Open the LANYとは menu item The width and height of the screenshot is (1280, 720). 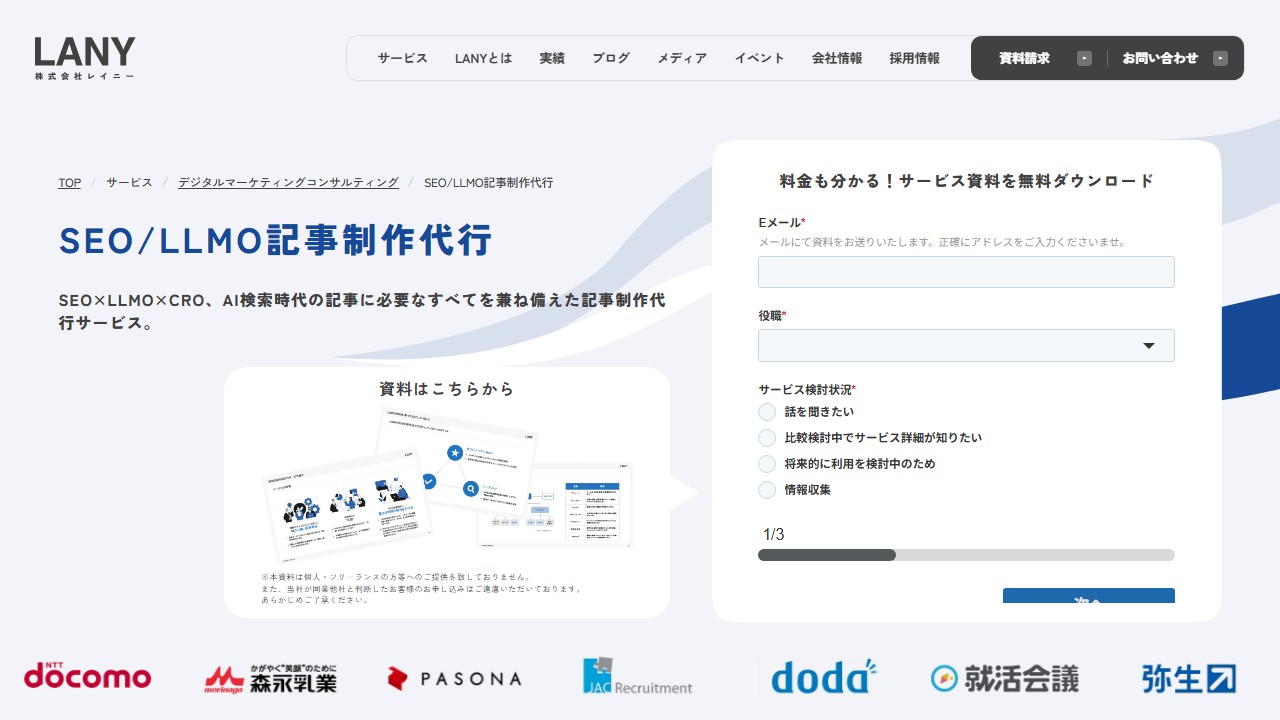pos(483,58)
